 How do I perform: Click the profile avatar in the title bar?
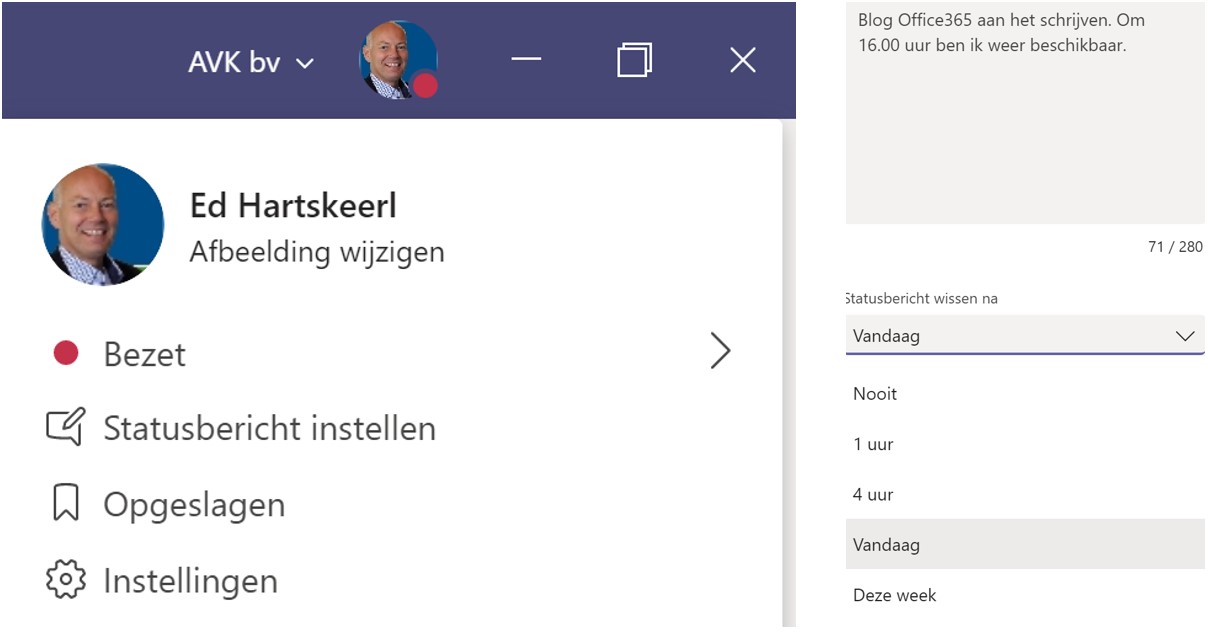coord(395,60)
